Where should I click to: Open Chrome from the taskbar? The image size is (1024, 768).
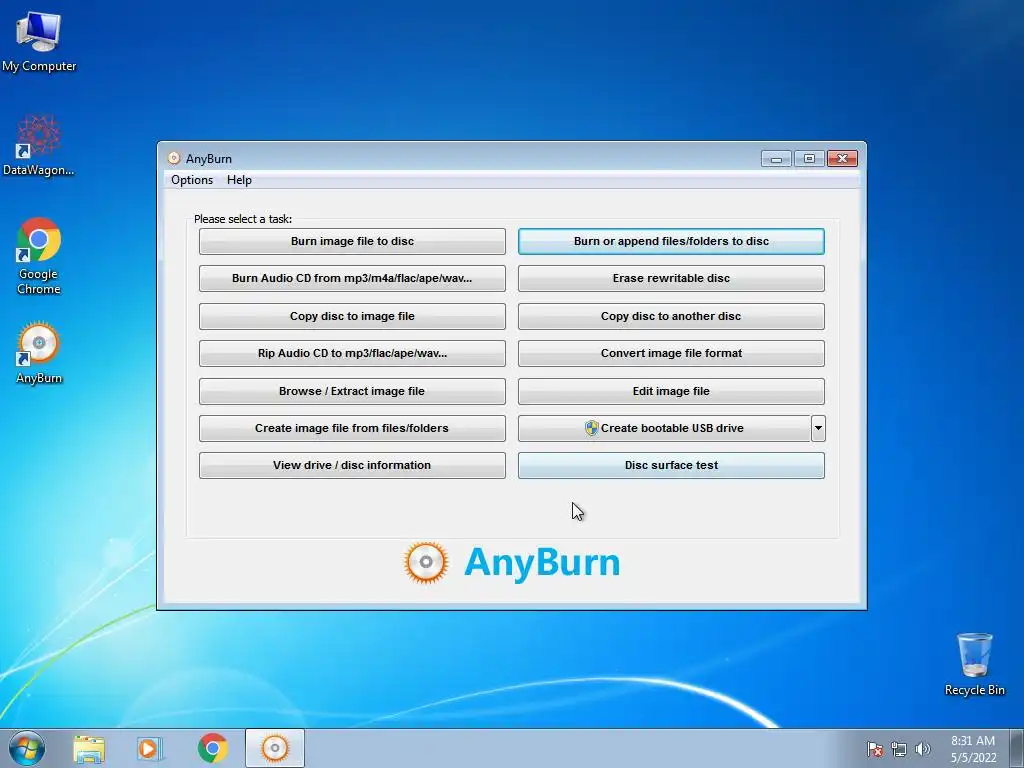click(212, 748)
